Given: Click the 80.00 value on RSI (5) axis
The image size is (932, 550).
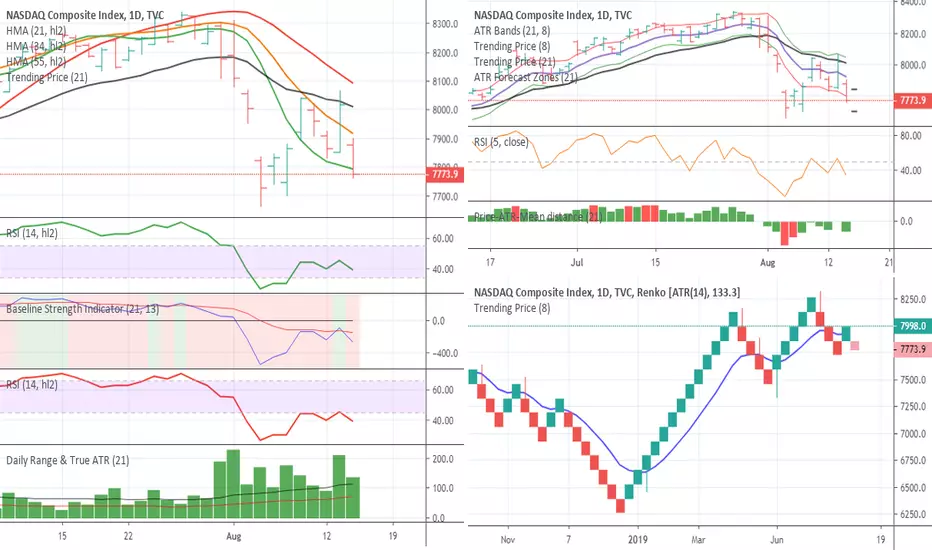Looking at the screenshot, I should (x=911, y=136).
